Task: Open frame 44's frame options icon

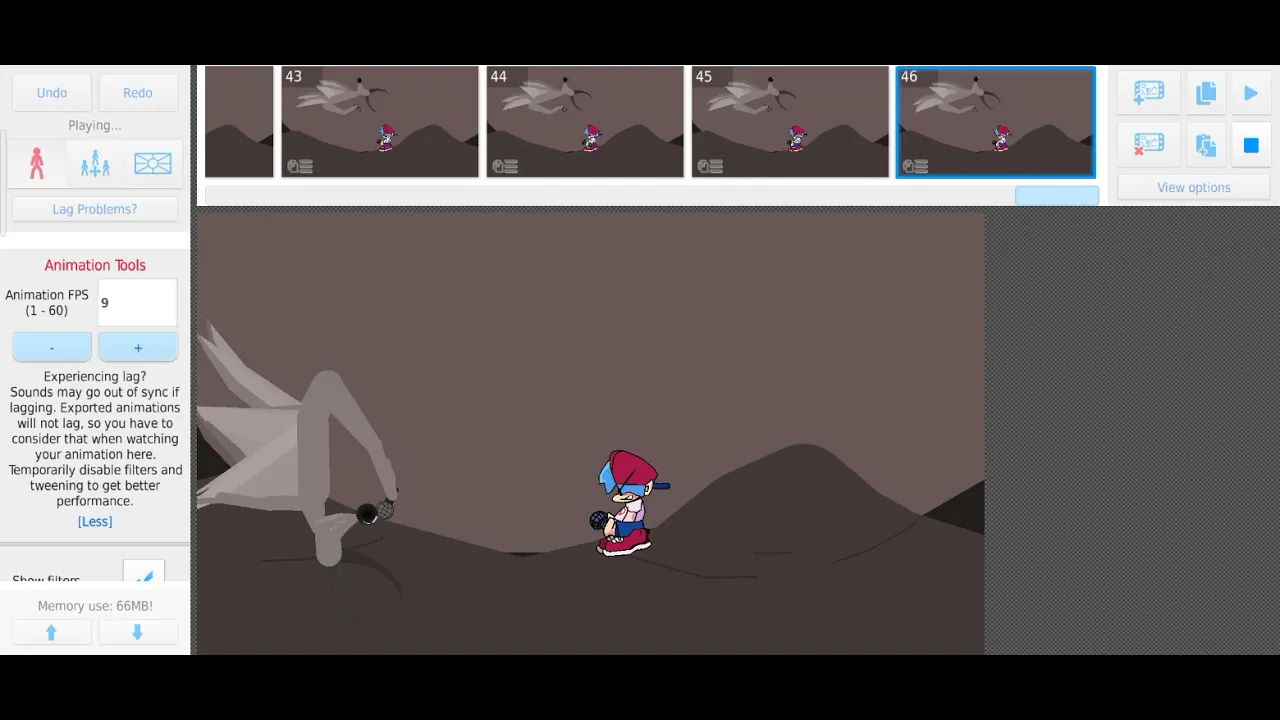Action: pyautogui.click(x=505, y=166)
